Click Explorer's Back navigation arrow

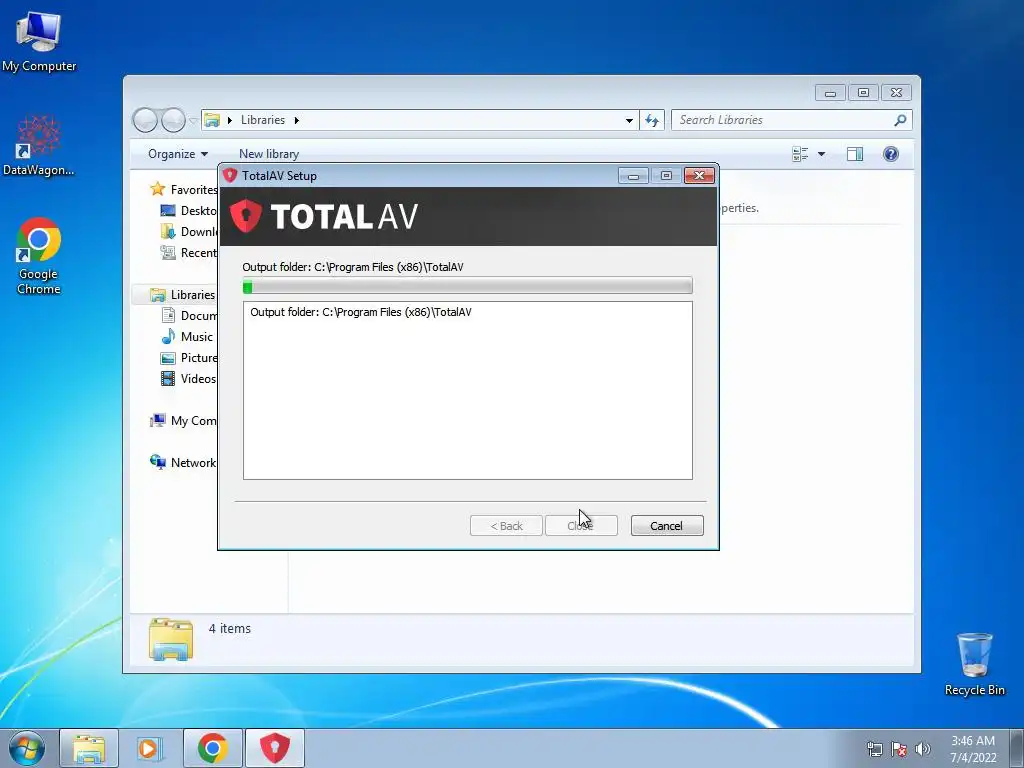[145, 120]
